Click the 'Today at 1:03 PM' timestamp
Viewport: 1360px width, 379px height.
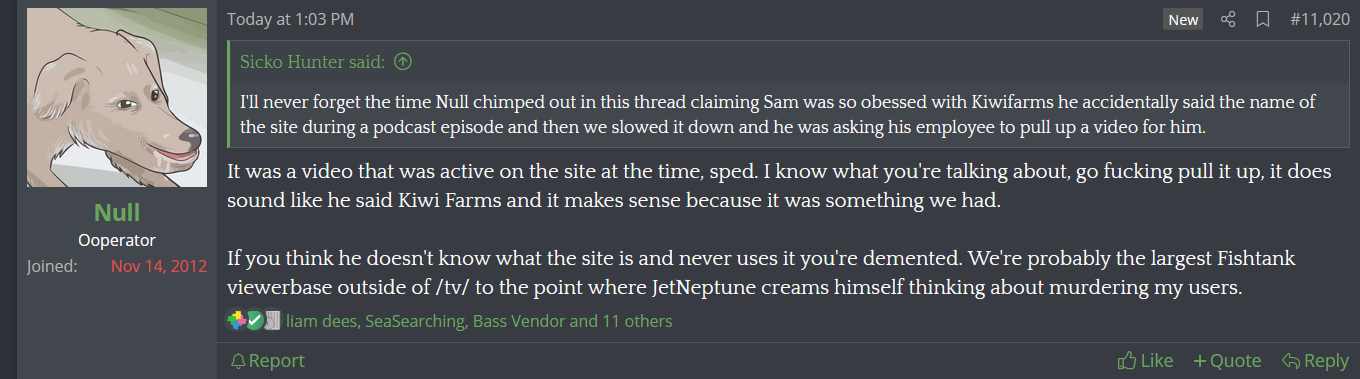click(x=290, y=19)
